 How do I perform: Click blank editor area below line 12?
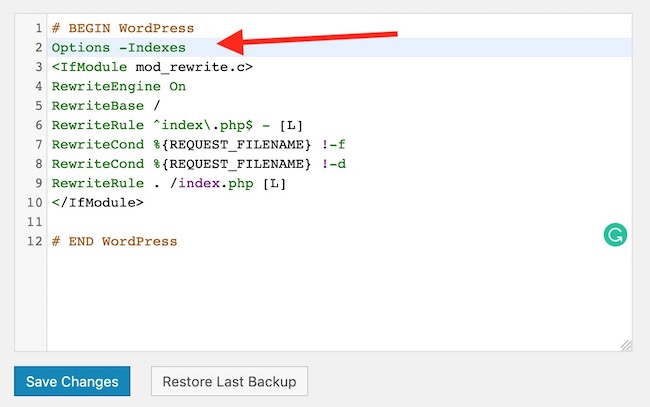click(x=300, y=300)
